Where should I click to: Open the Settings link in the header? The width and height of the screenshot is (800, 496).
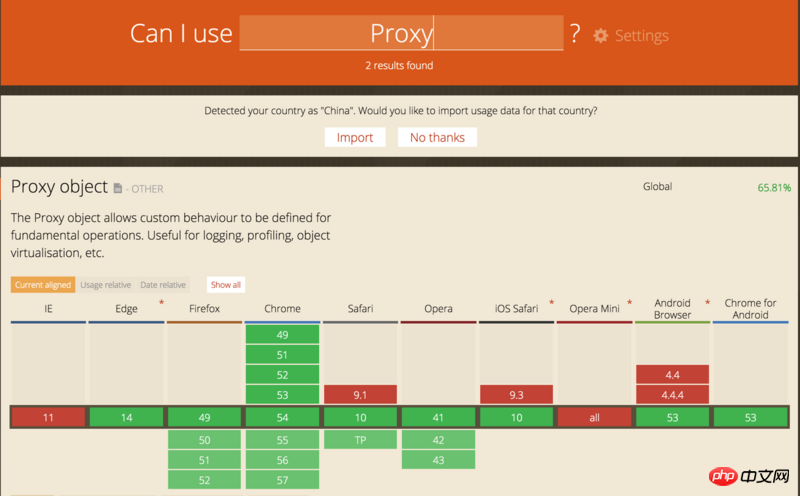pyautogui.click(x=641, y=35)
